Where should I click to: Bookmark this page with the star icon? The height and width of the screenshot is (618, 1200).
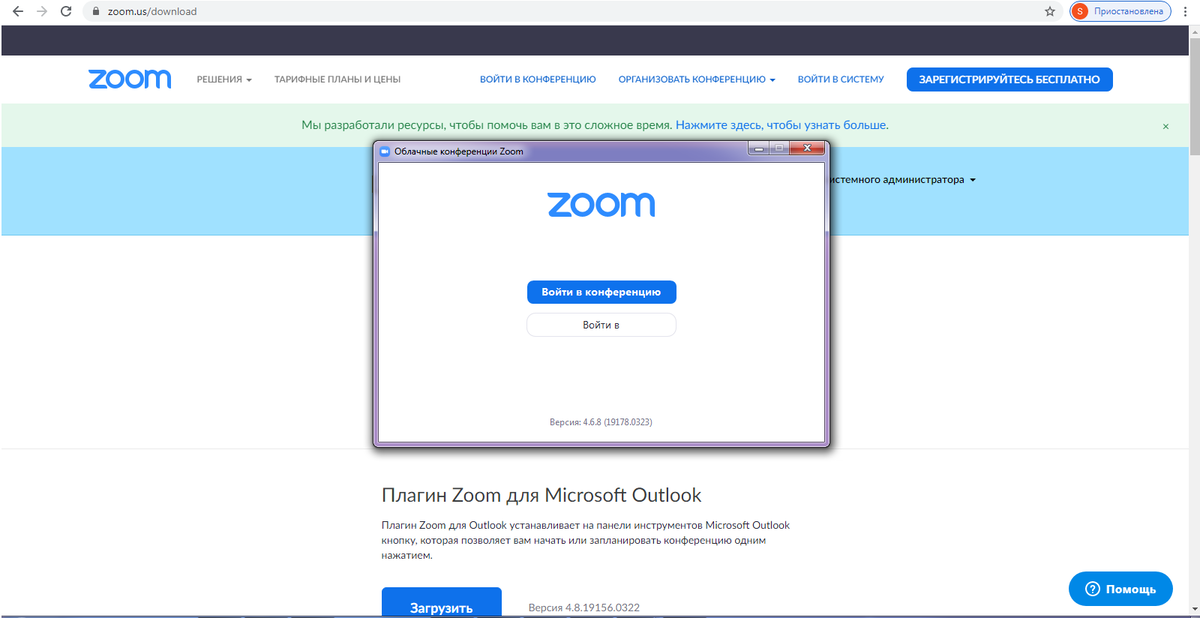click(1049, 12)
